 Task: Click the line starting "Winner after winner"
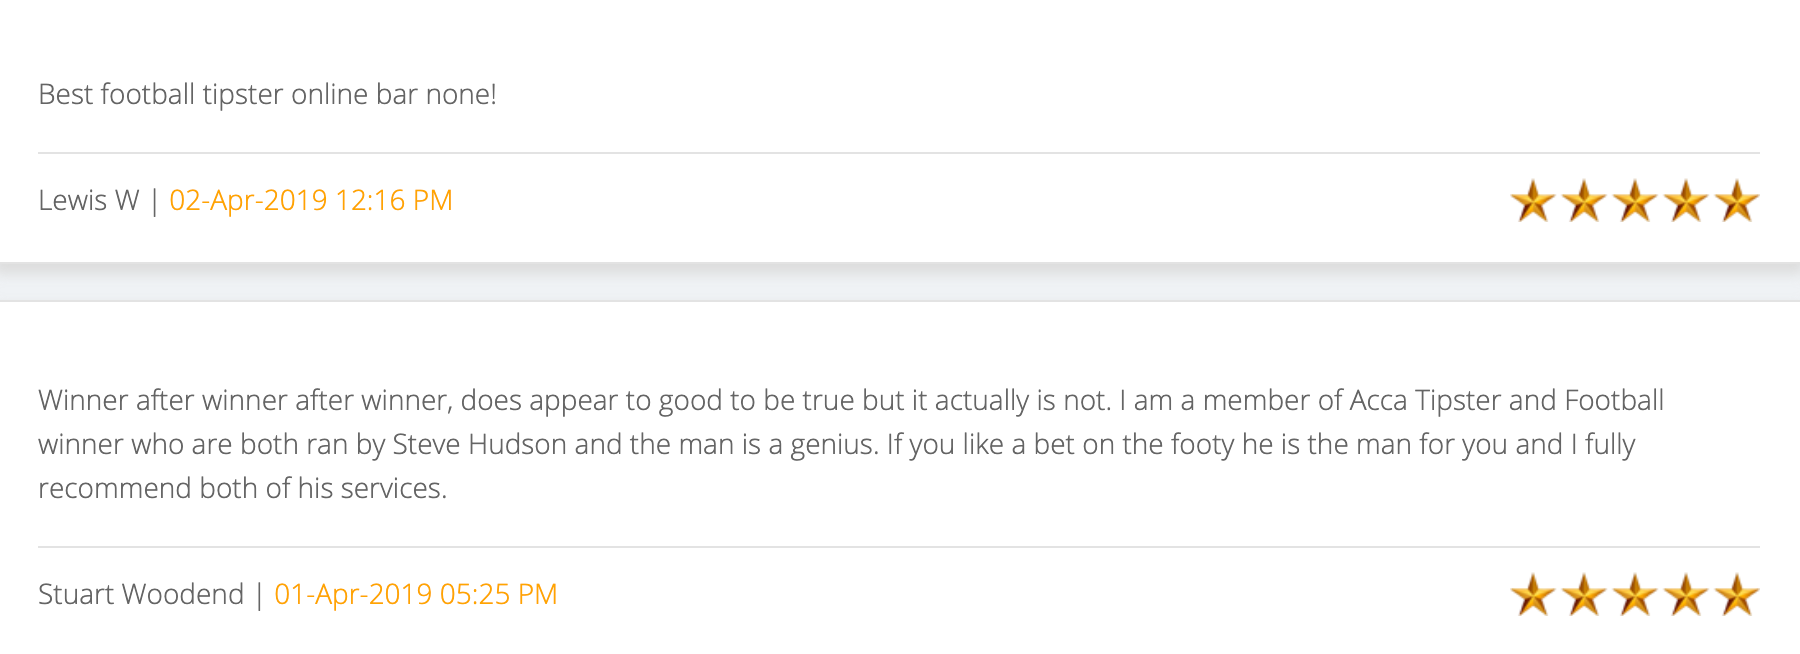click(x=850, y=400)
